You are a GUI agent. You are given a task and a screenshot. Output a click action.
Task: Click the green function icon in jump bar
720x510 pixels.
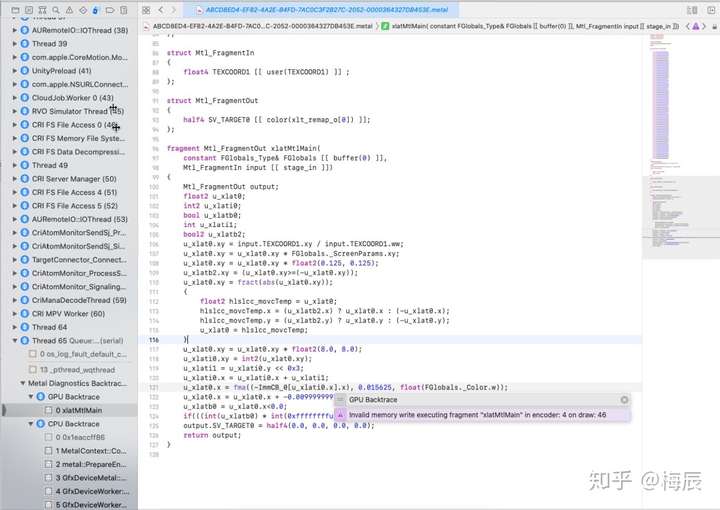[x=385, y=27]
